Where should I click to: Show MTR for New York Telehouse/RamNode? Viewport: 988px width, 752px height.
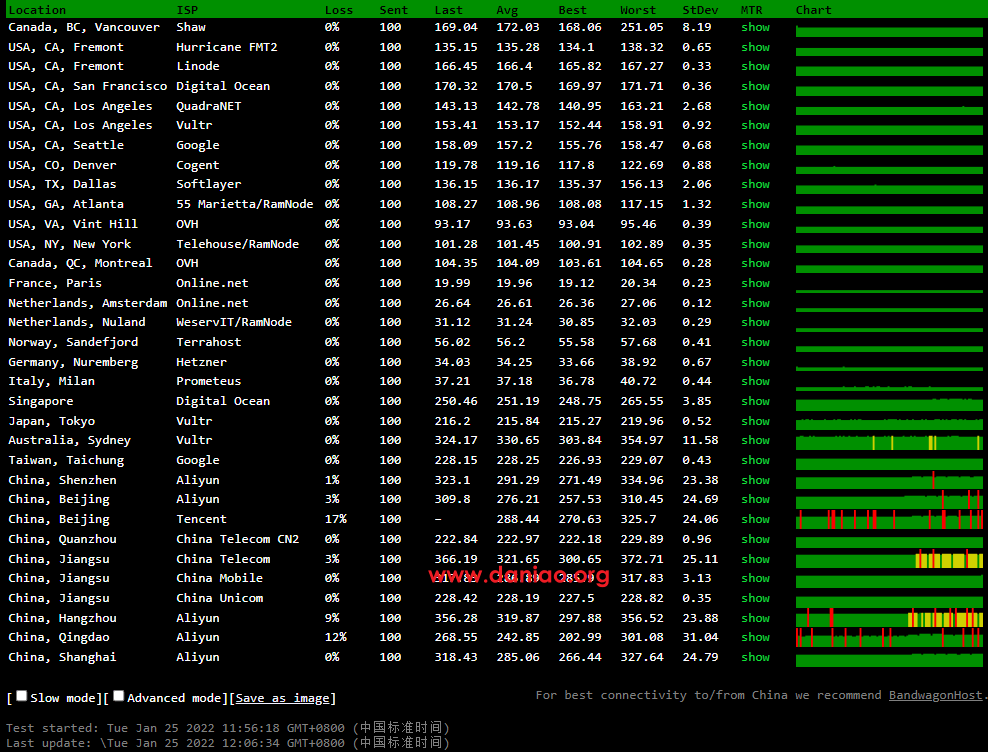[755, 244]
